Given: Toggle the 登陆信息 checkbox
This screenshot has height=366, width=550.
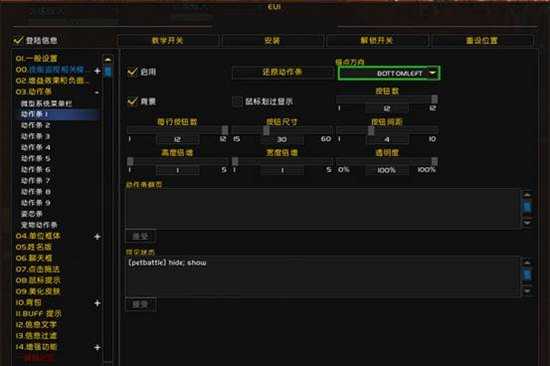Looking at the screenshot, I should [18, 40].
